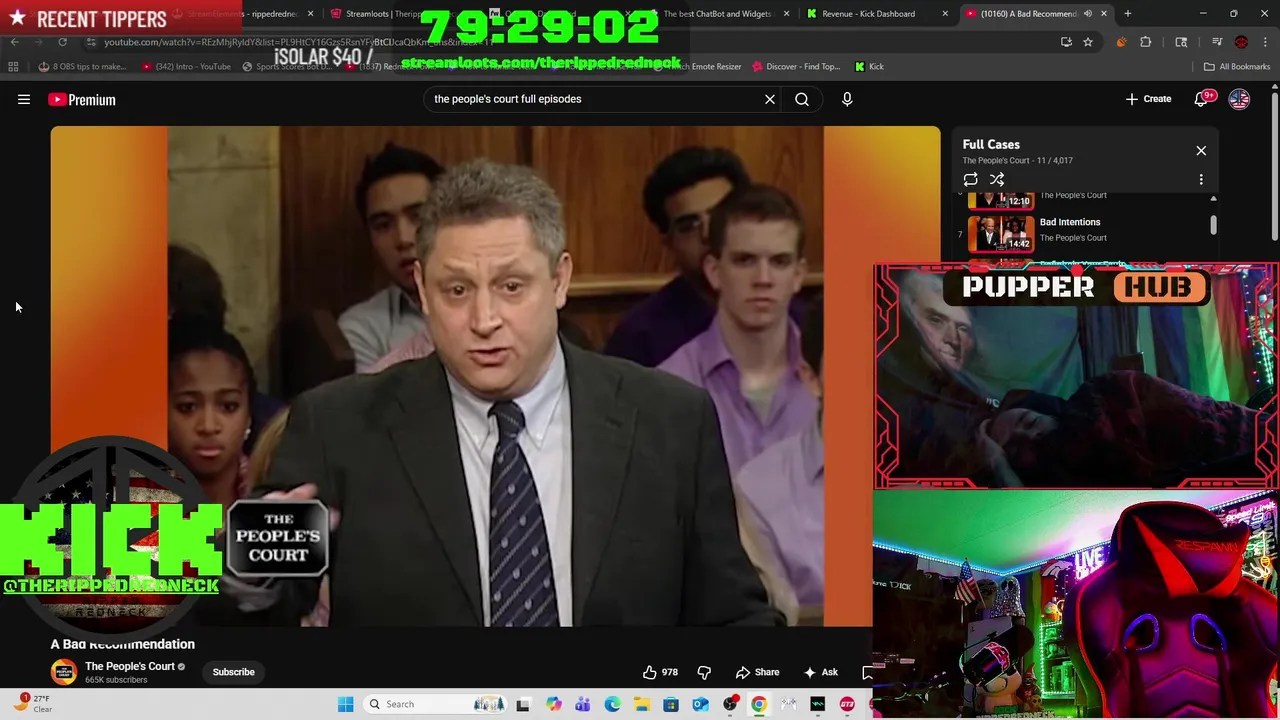The width and height of the screenshot is (1280, 720).
Task: Open the Create video menu
Action: point(1148,99)
